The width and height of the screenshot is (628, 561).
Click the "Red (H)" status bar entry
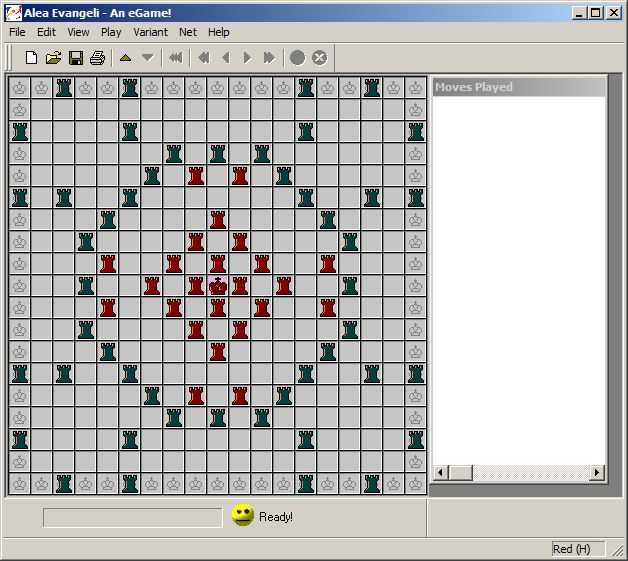tap(578, 549)
